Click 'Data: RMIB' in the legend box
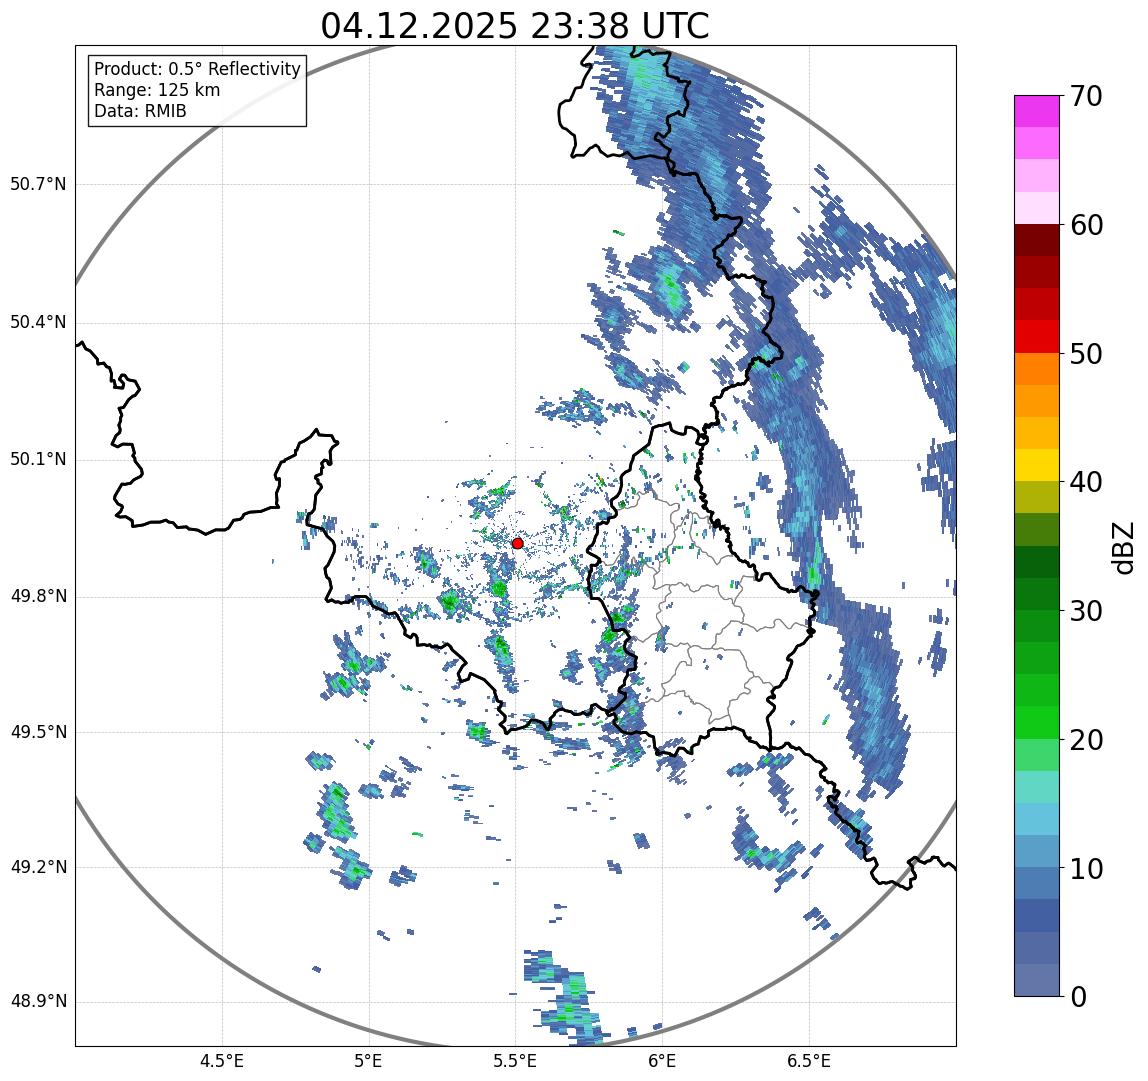The height and width of the screenshot is (1081, 1148). [x=141, y=111]
